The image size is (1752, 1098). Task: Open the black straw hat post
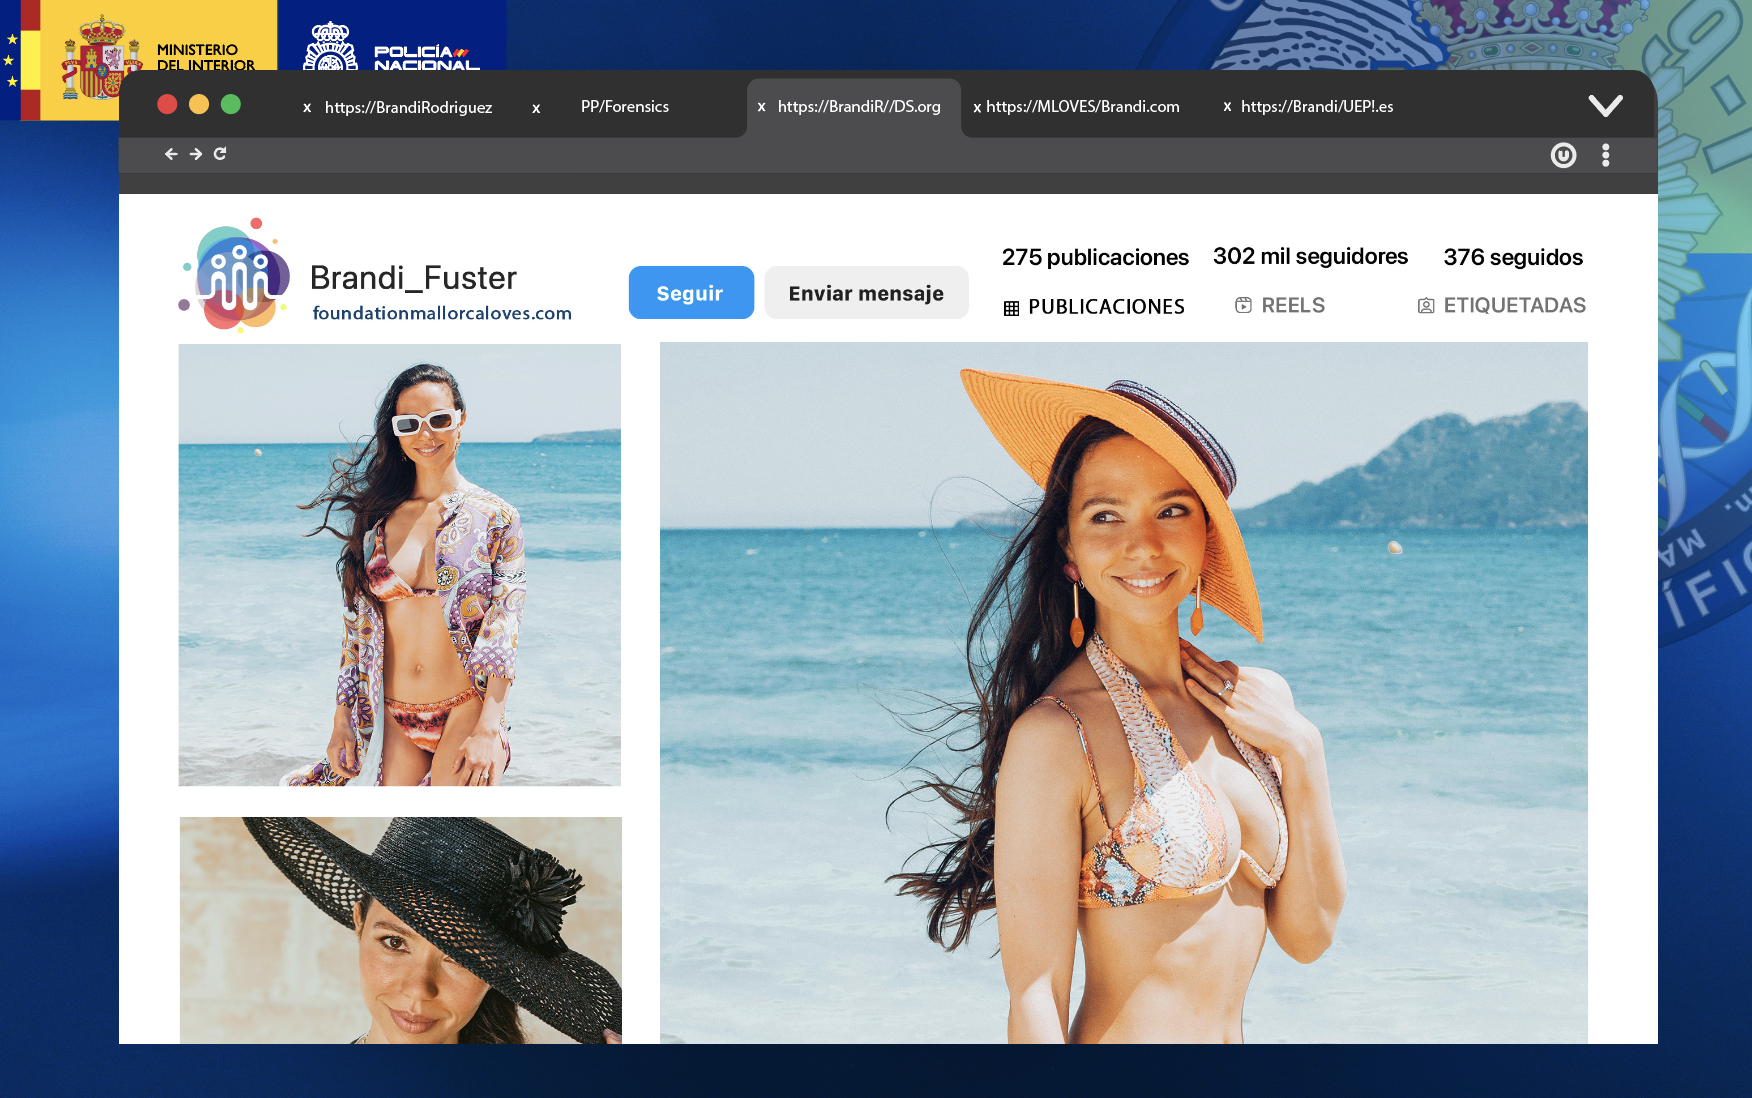tap(400, 930)
